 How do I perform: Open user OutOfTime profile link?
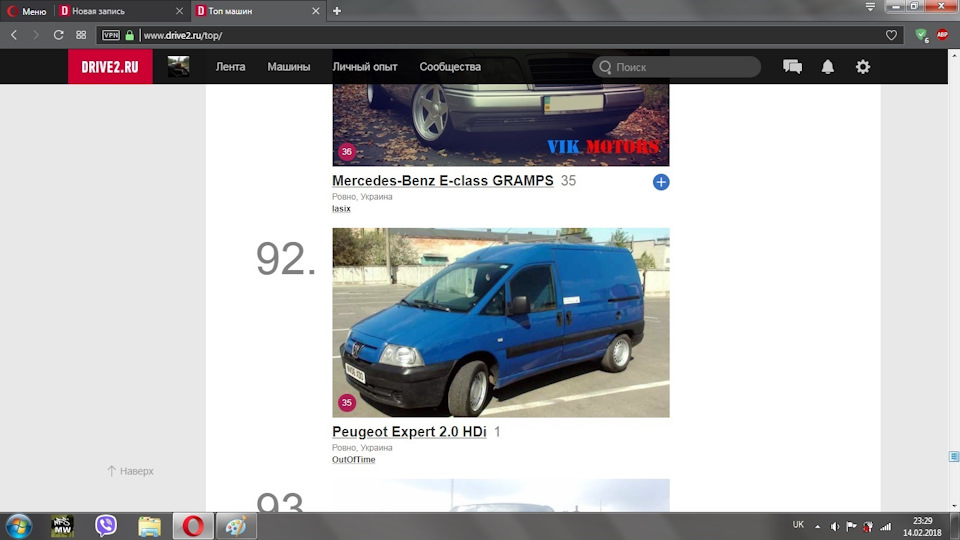(353, 460)
